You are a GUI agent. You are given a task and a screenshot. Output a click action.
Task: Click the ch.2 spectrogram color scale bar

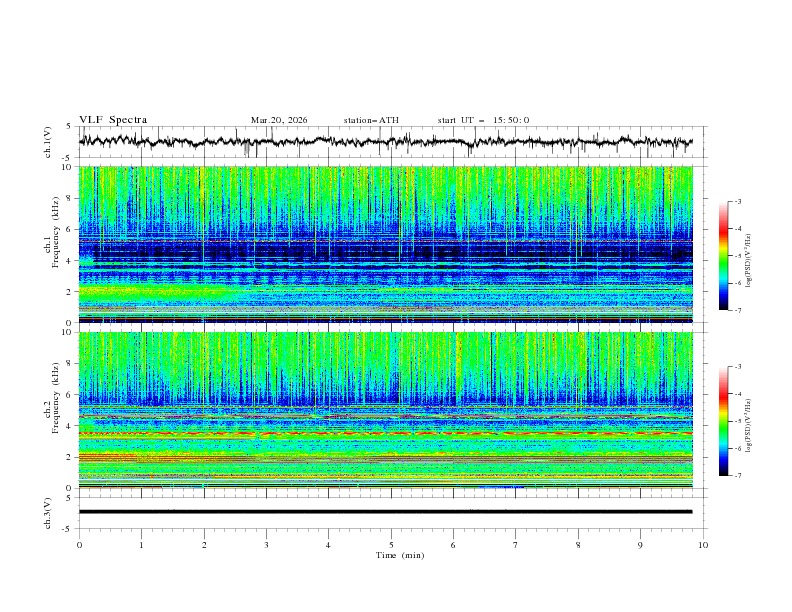723,421
